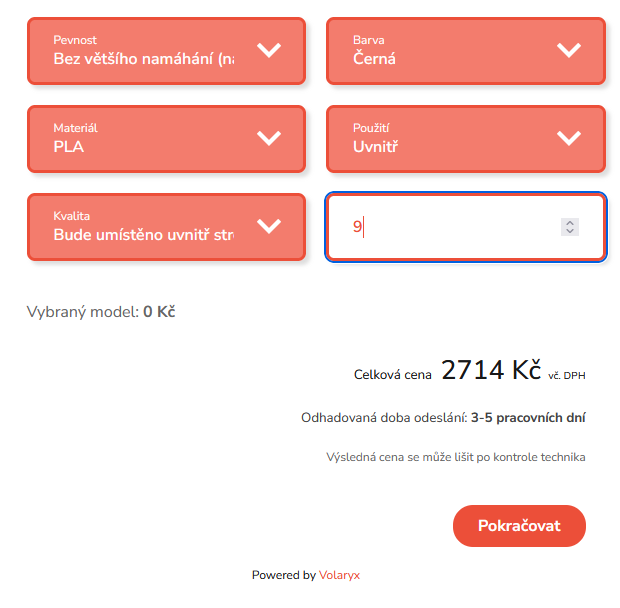Image resolution: width=620 pixels, height=608 pixels.
Task: Click the technician price check note
Action: (x=455, y=457)
